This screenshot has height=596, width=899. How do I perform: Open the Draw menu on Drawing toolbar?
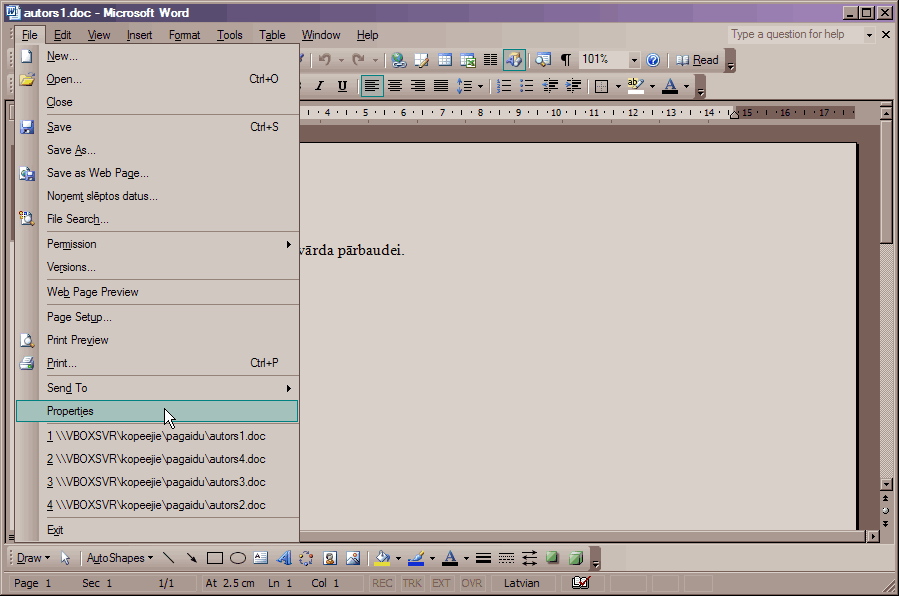tap(33, 558)
